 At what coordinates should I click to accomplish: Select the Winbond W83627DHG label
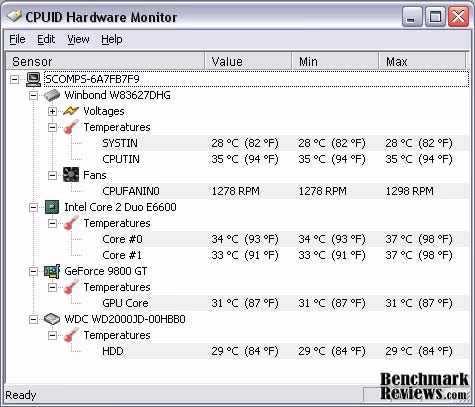tap(117, 95)
